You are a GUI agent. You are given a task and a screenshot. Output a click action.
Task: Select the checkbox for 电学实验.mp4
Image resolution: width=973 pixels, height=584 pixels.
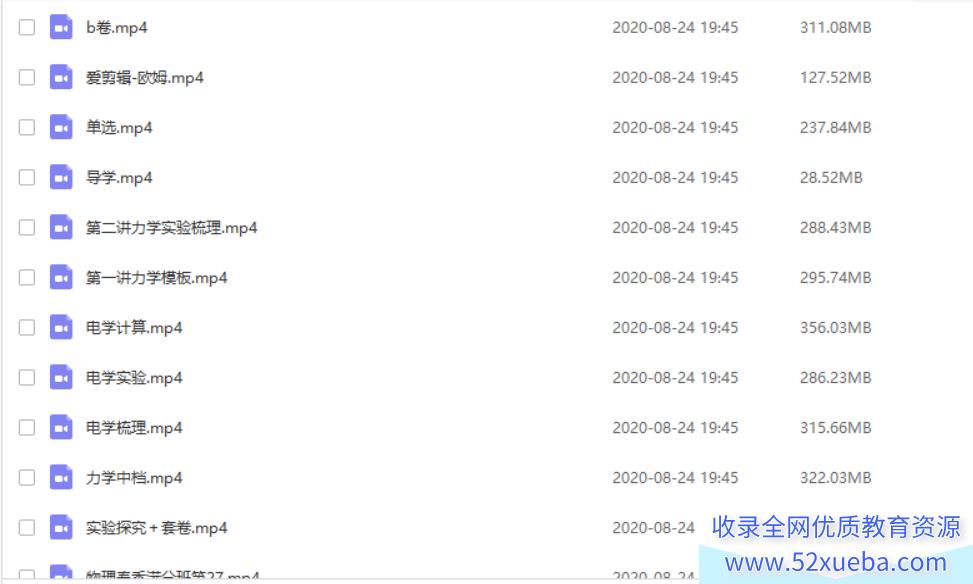(x=27, y=377)
